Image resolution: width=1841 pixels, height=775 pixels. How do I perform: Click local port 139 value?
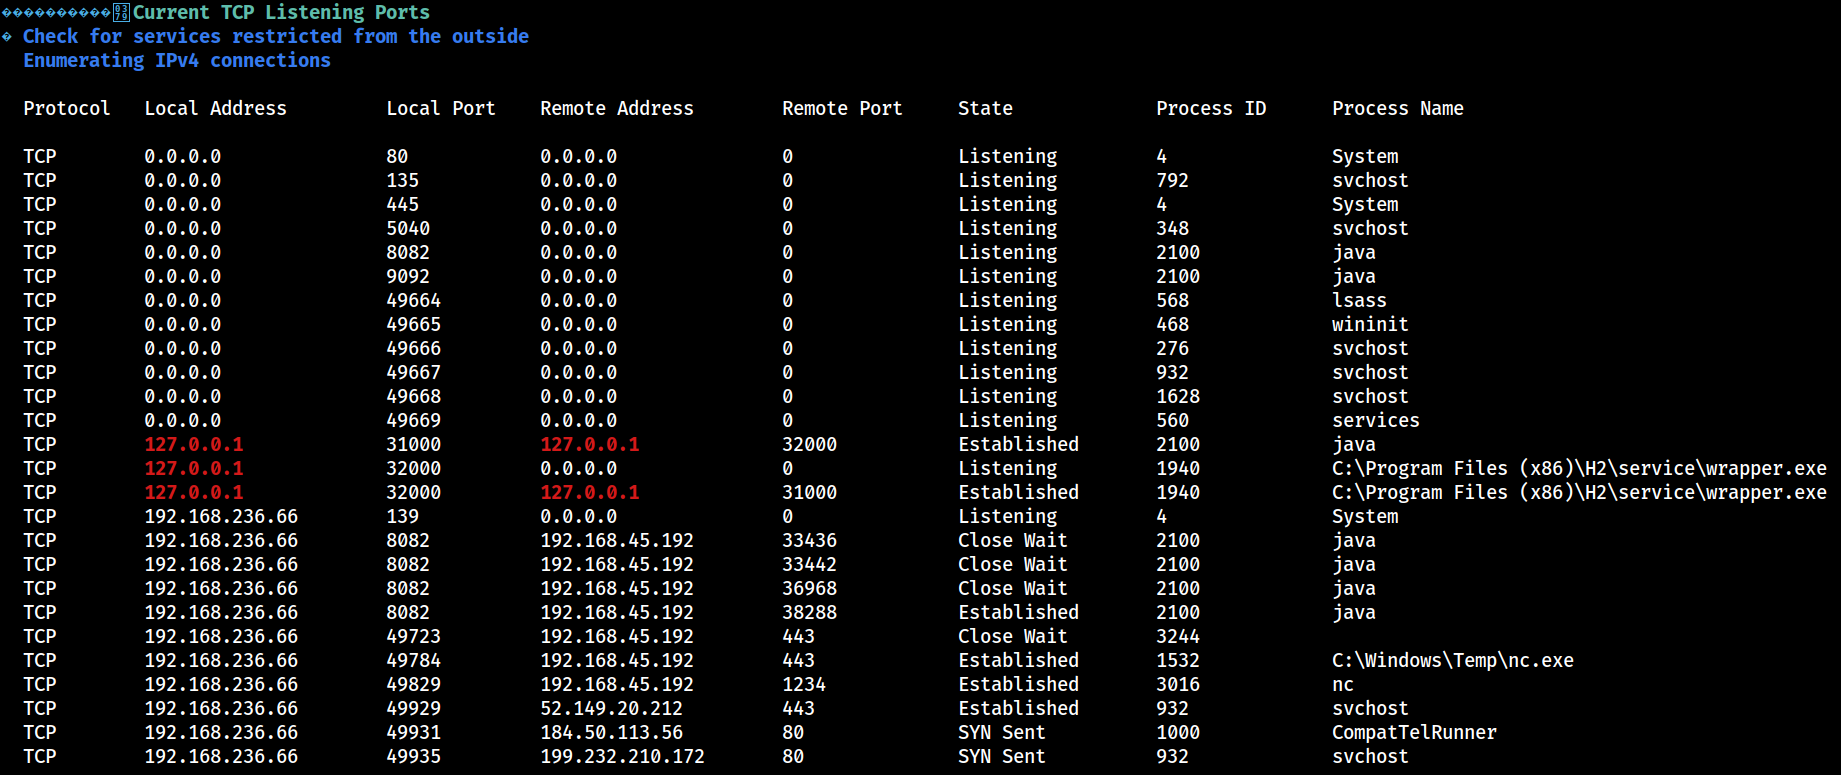[403, 516]
